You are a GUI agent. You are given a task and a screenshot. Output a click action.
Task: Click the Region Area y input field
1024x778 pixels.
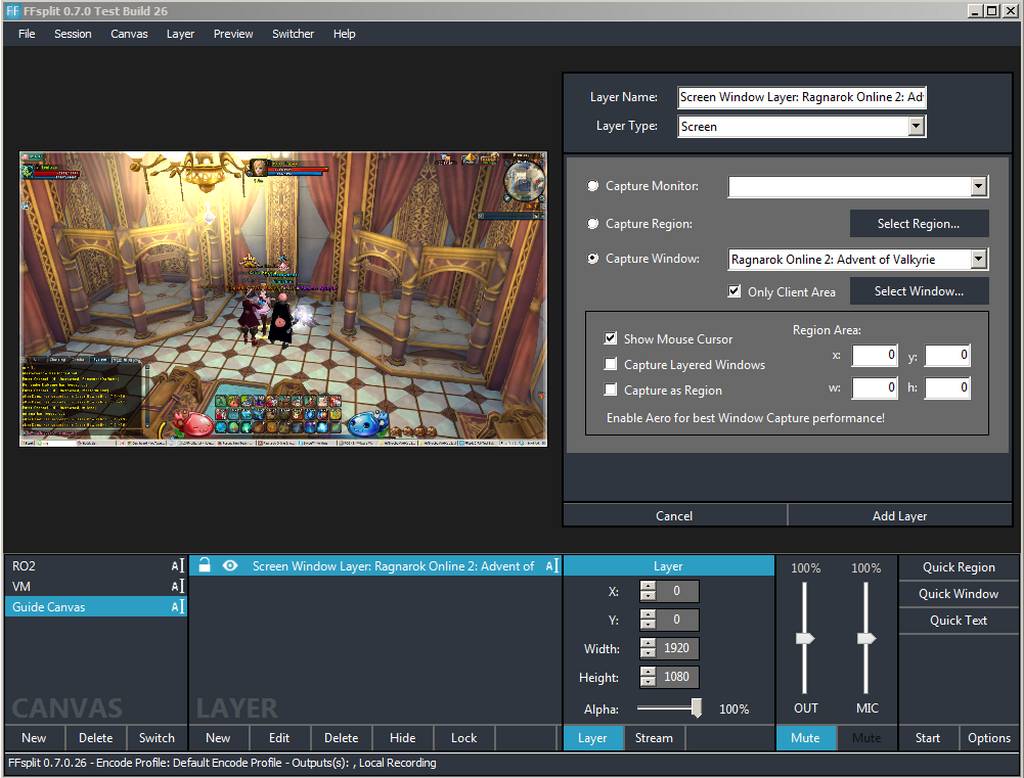click(947, 355)
